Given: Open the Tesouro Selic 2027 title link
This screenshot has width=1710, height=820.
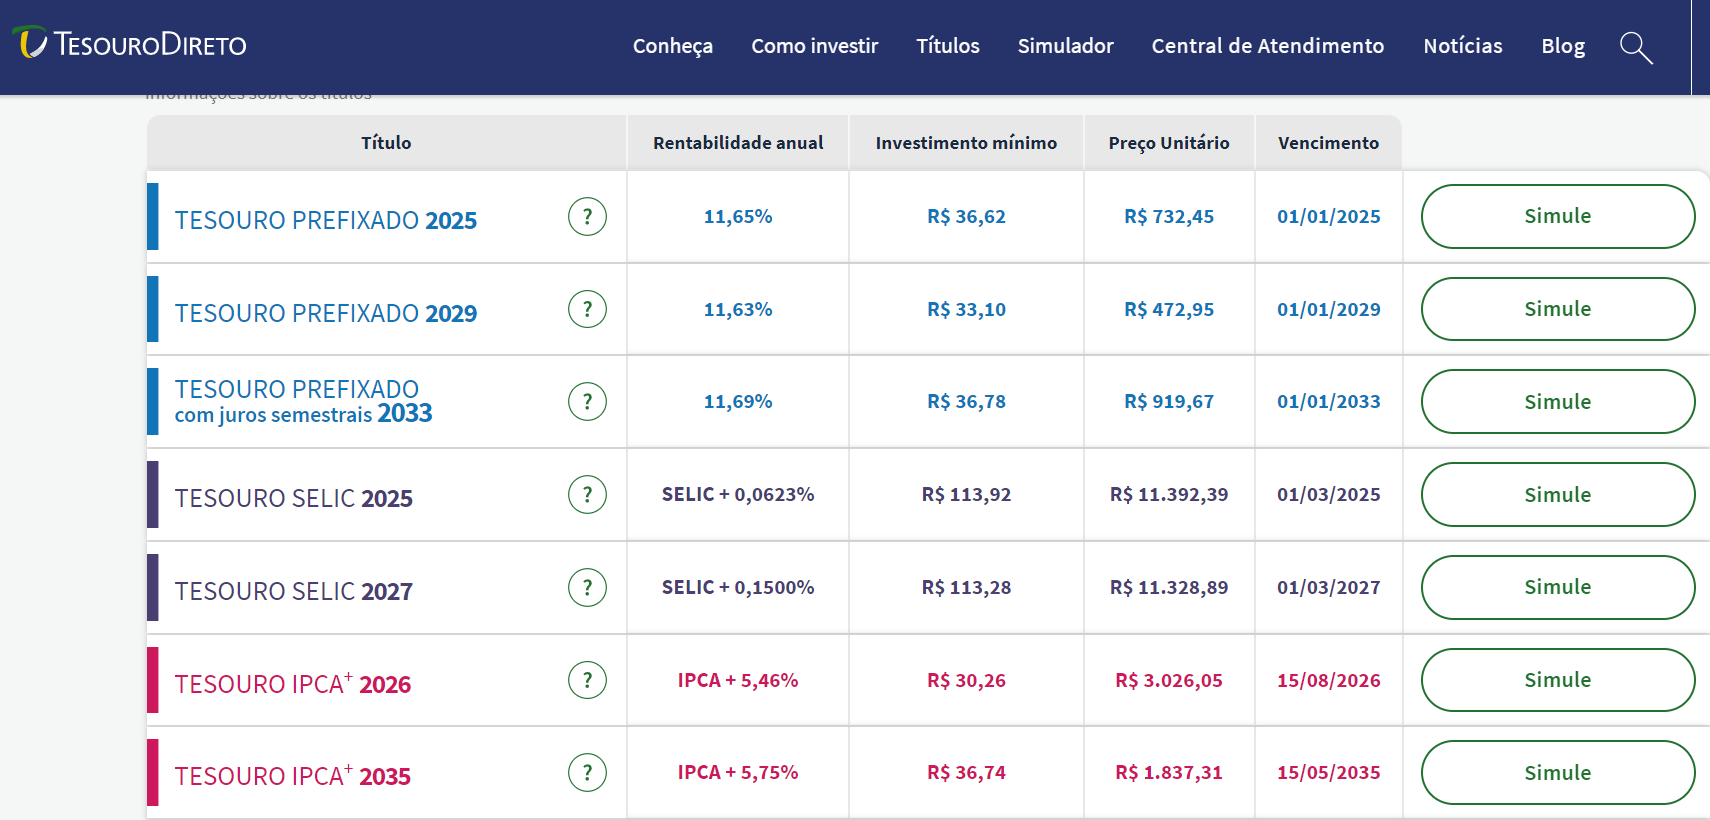Looking at the screenshot, I should [x=294, y=591].
